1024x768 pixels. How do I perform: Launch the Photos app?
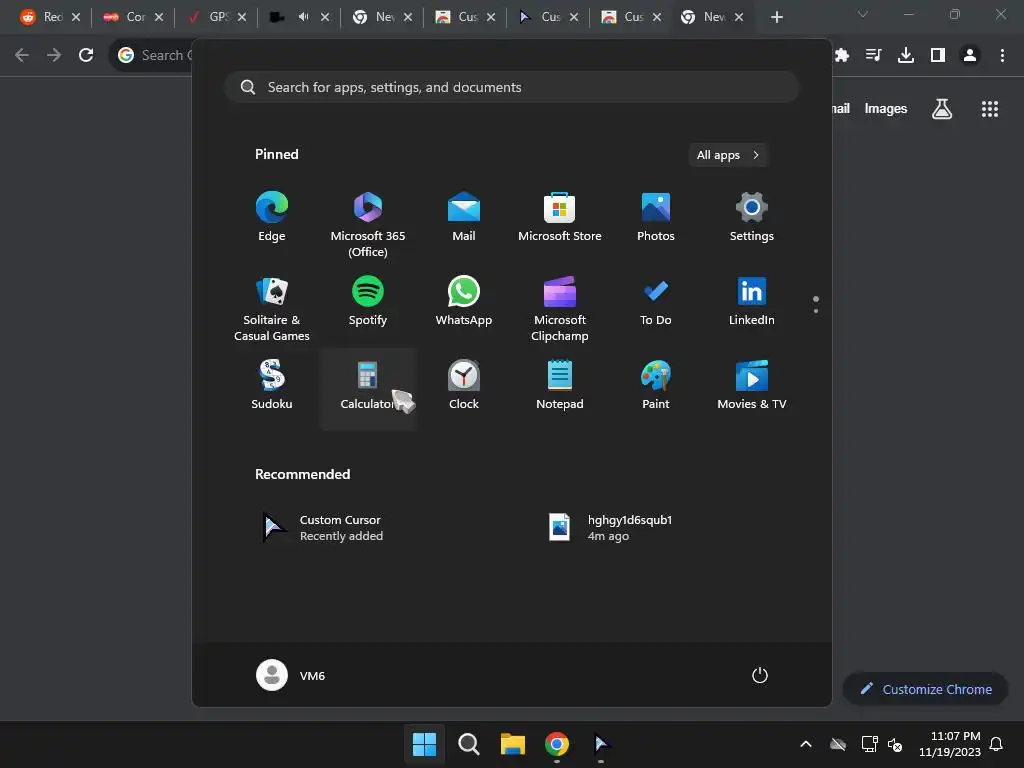tap(656, 218)
